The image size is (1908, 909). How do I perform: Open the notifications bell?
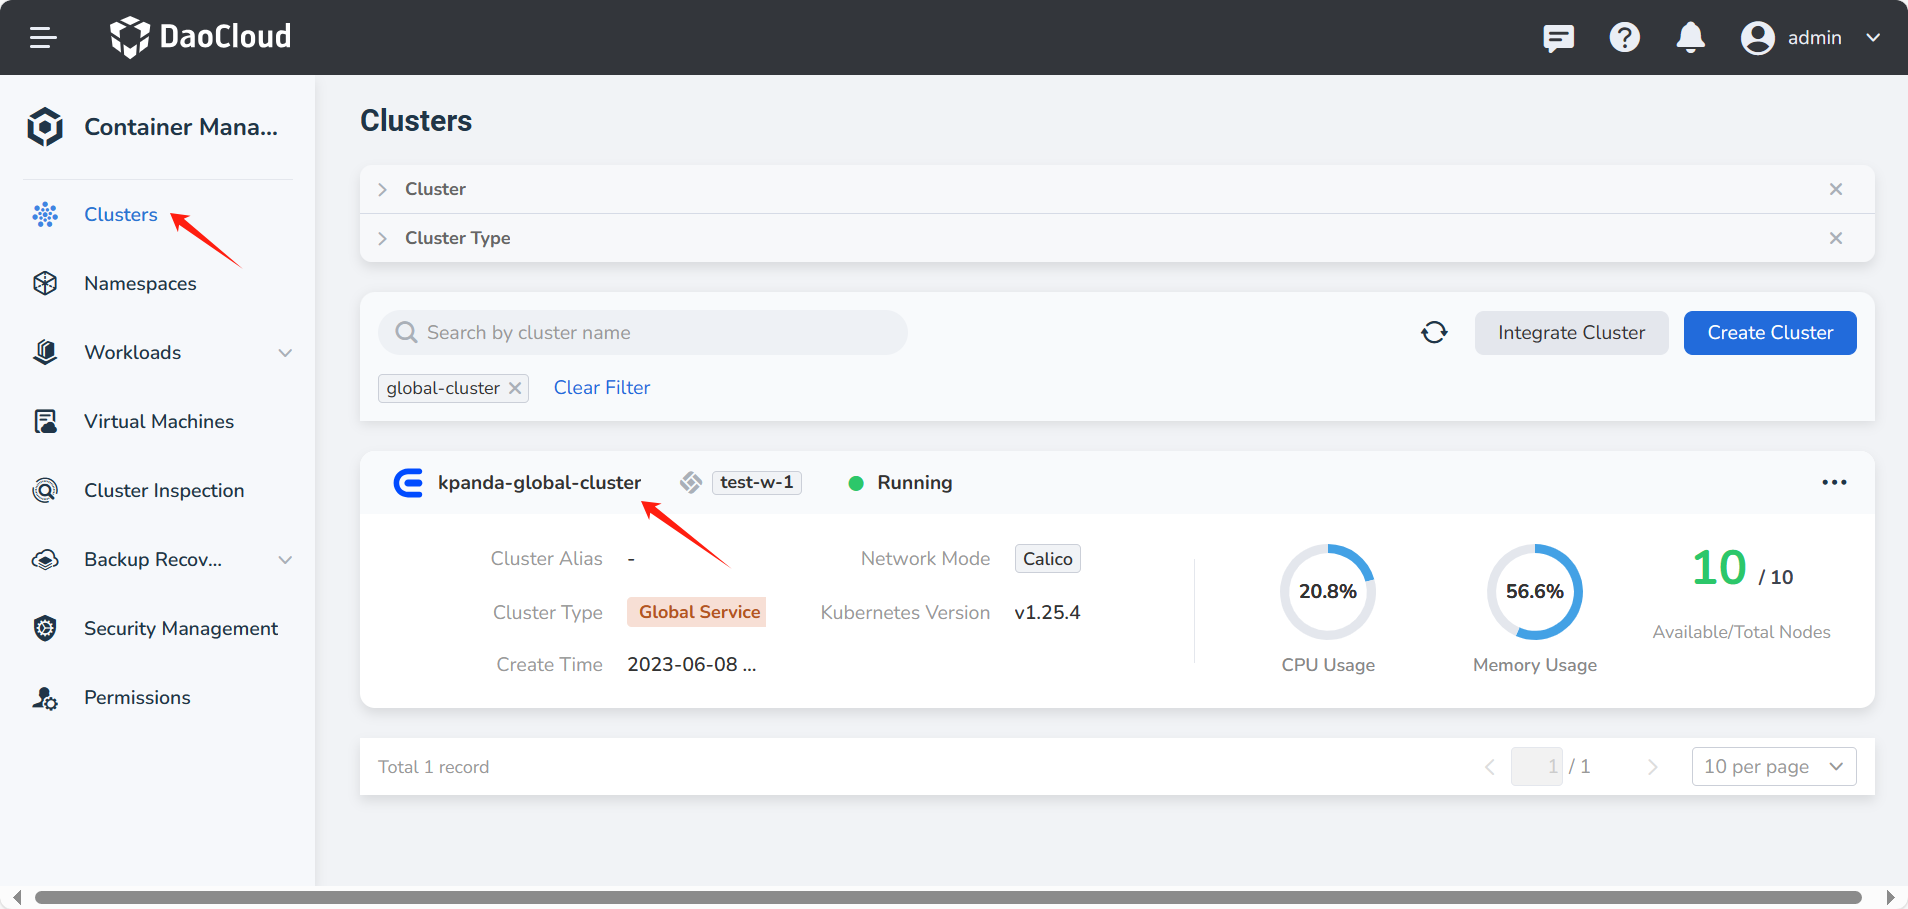pos(1690,38)
